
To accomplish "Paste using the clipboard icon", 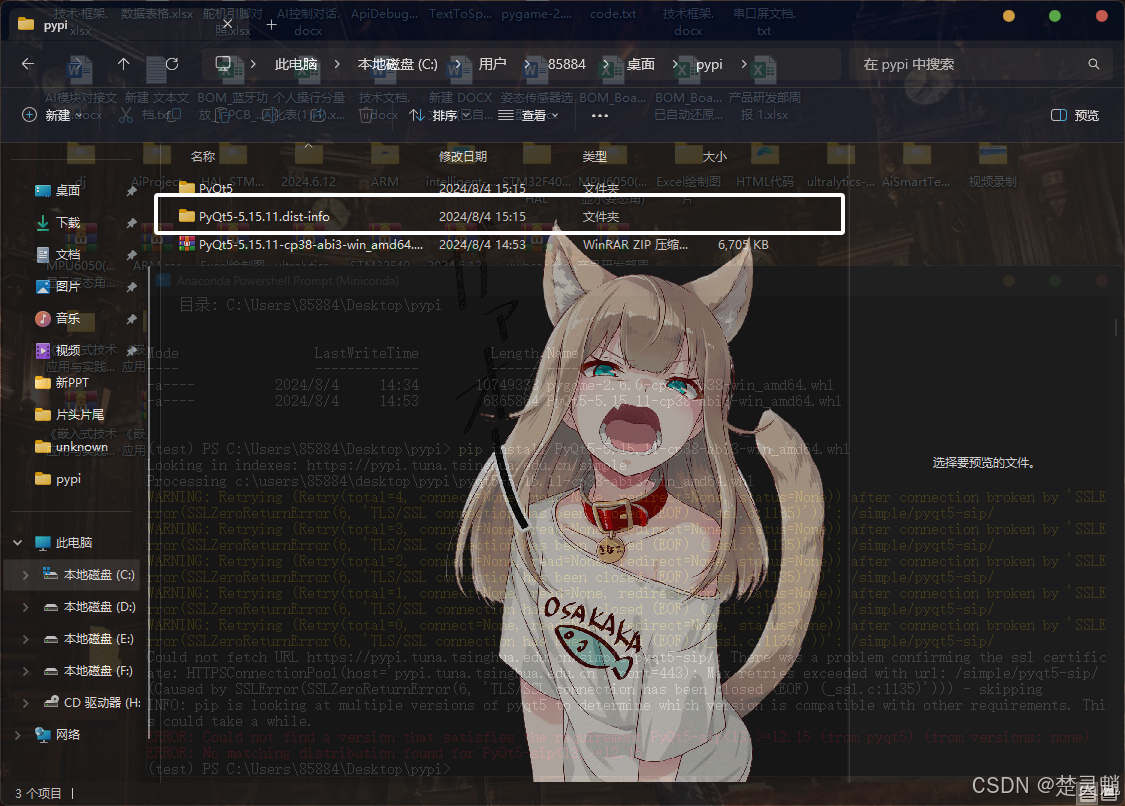I will [x=222, y=115].
